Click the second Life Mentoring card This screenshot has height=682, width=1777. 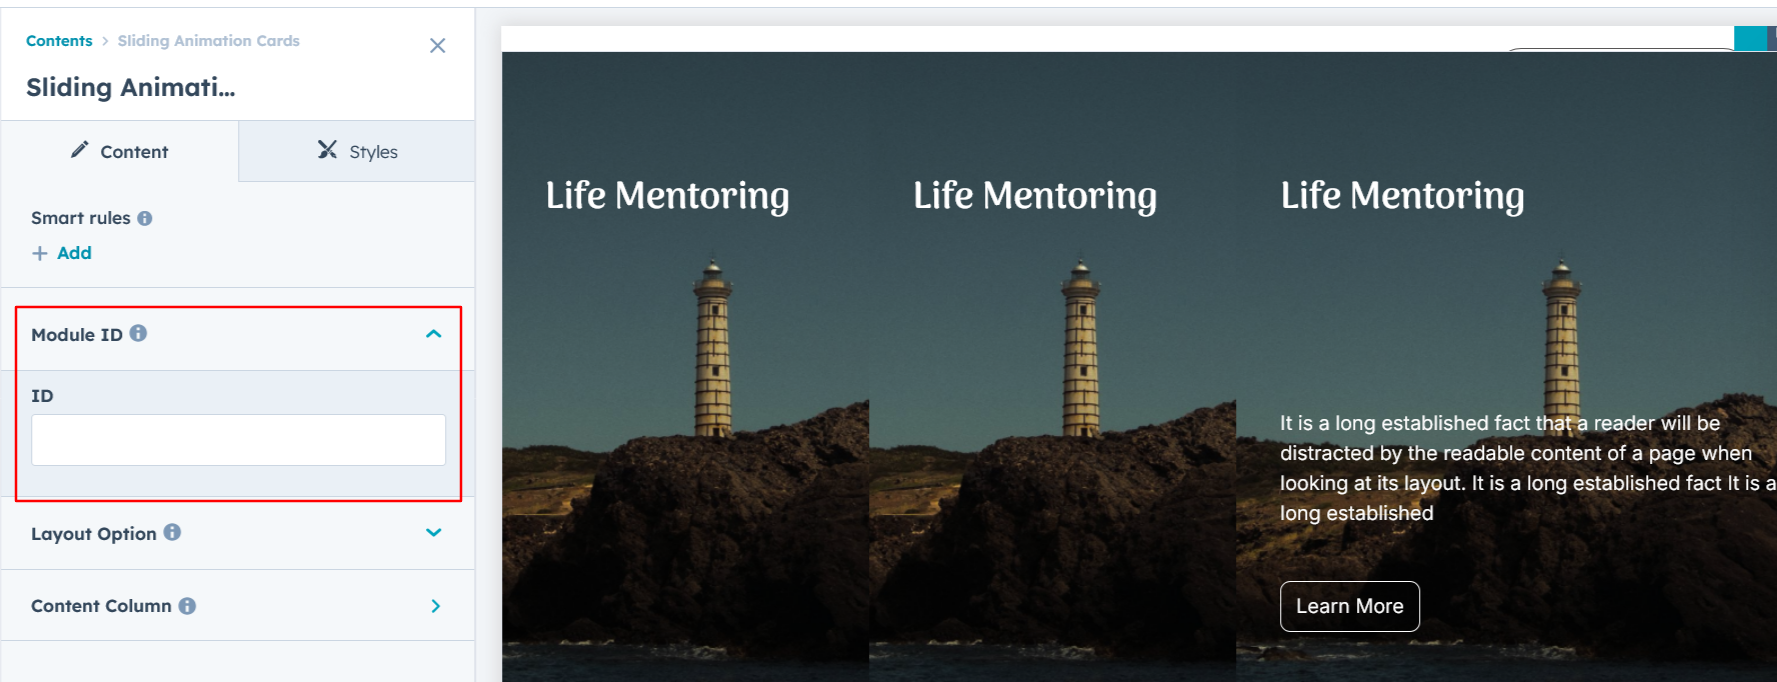[1052, 366]
